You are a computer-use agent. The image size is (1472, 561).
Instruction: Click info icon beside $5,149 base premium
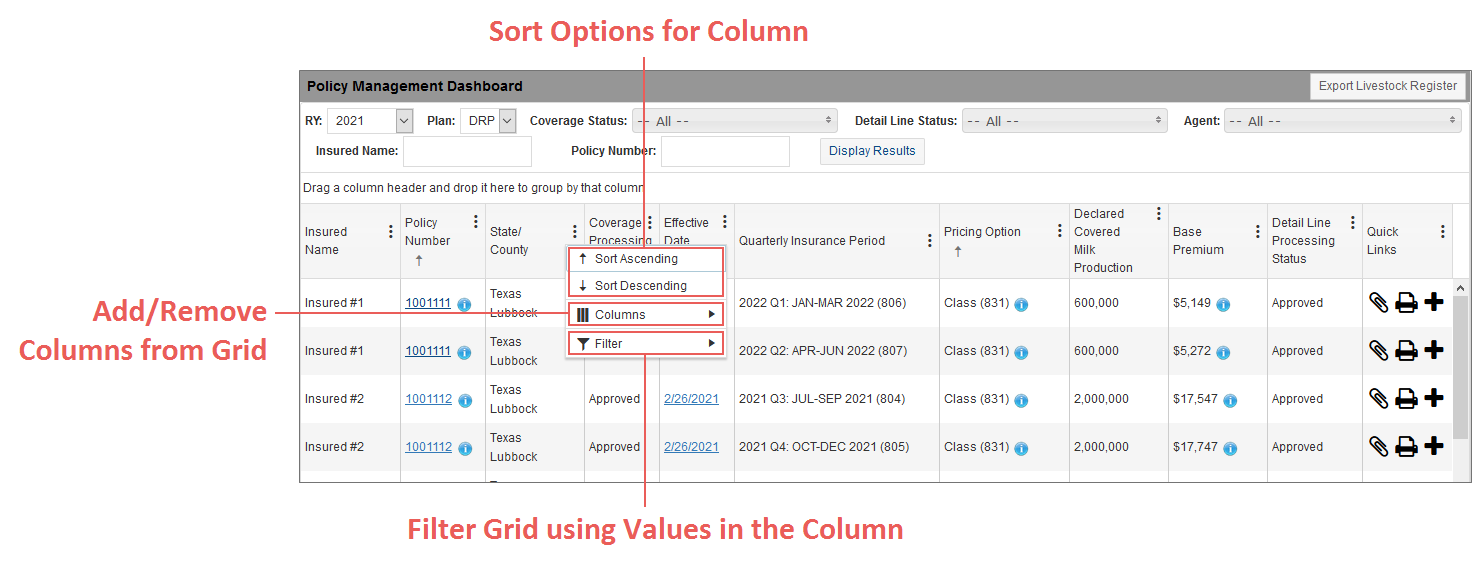click(x=1223, y=304)
